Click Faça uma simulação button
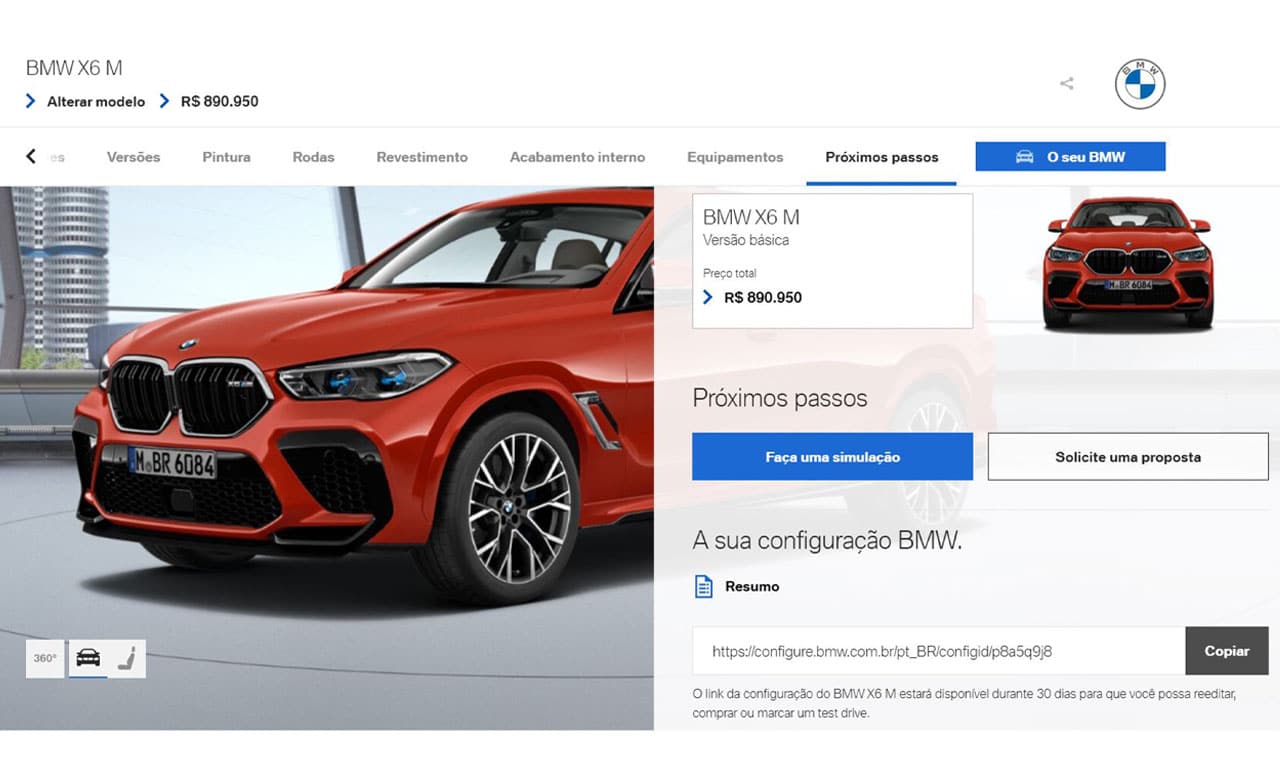 pos(832,457)
